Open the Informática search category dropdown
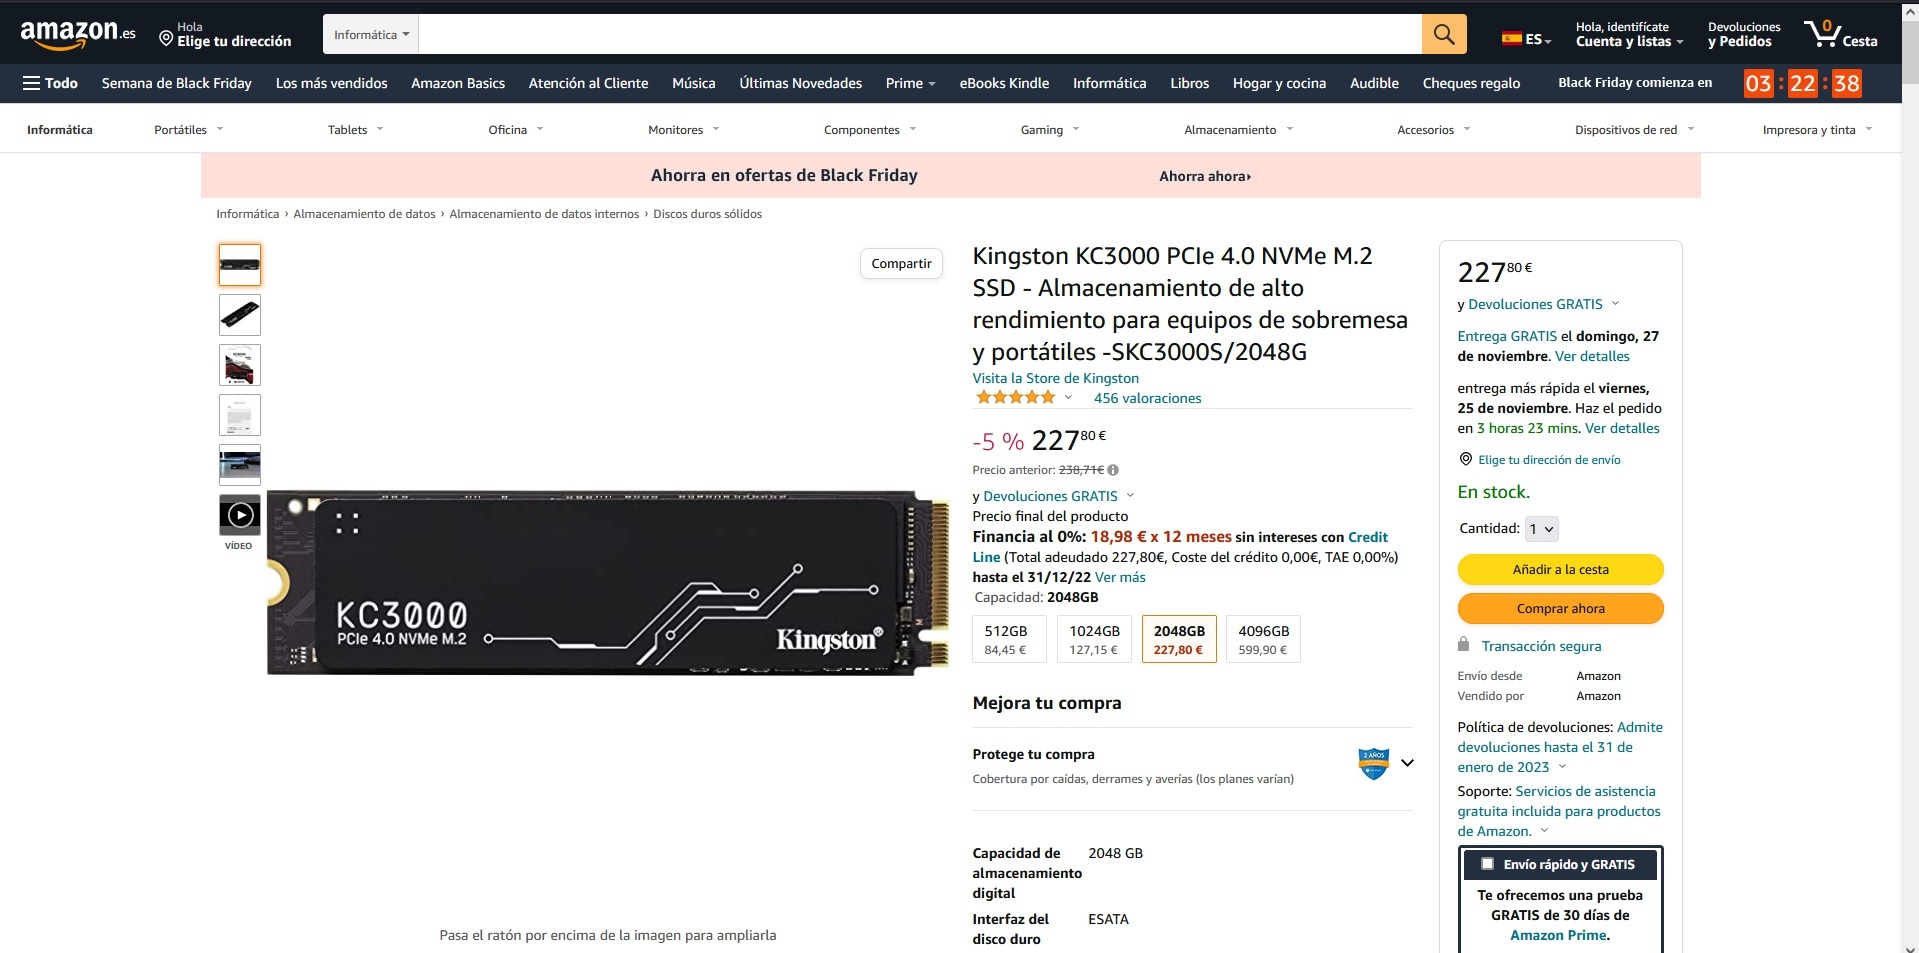Screen dimensions: 1919x953 tap(371, 34)
